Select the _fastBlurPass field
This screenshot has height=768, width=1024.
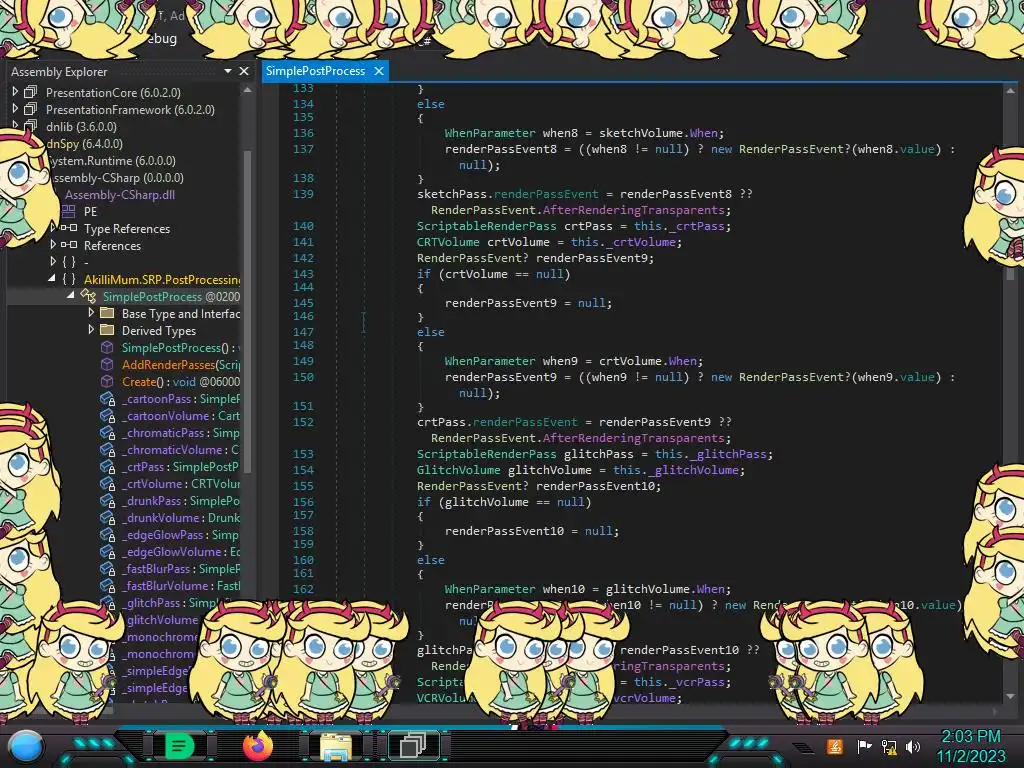181,568
